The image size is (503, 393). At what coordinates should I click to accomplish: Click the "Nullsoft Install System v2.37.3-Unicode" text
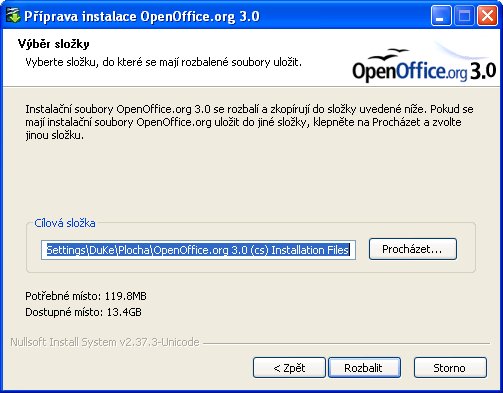pos(105,342)
